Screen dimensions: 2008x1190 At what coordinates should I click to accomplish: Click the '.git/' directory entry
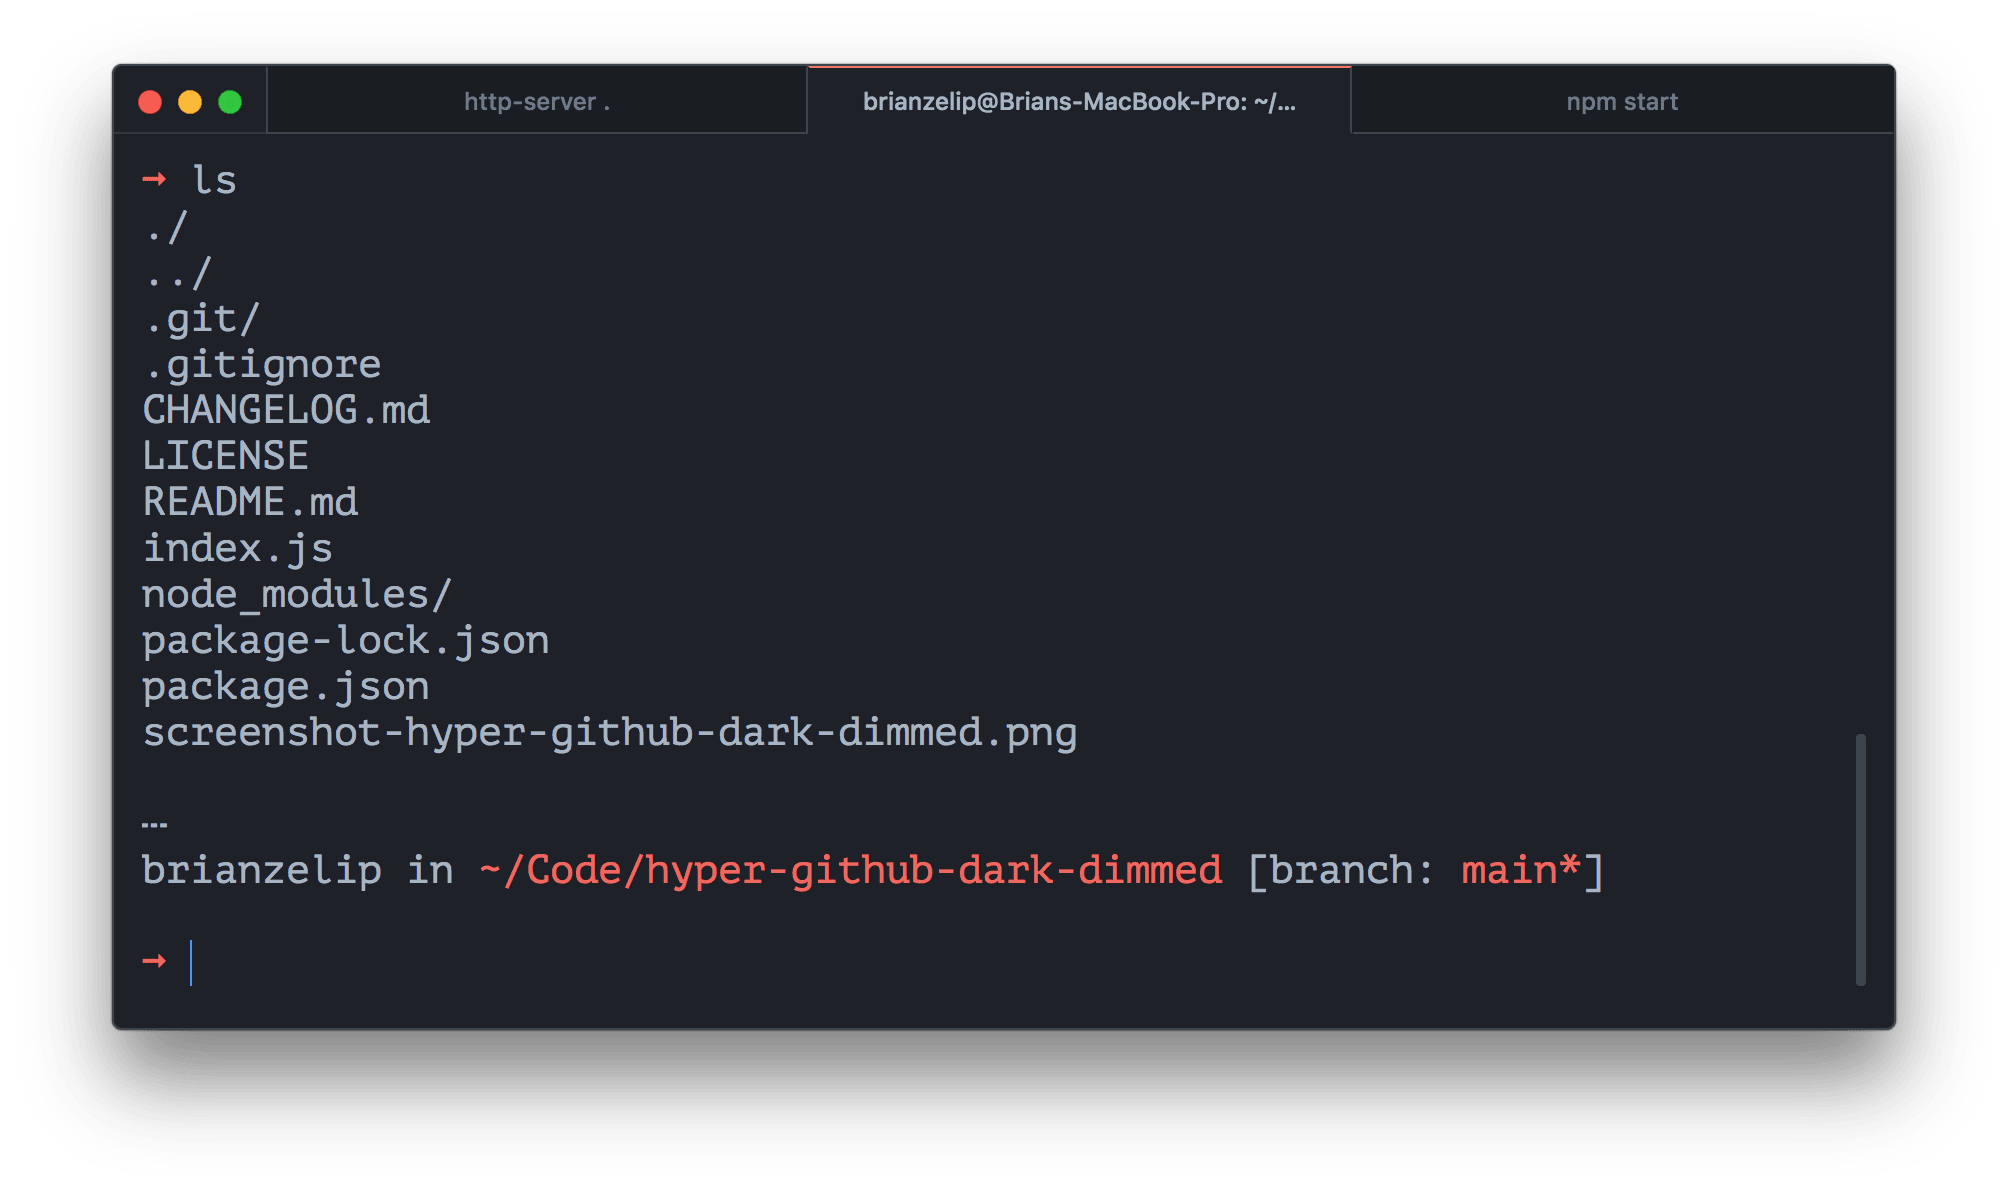pos(202,320)
